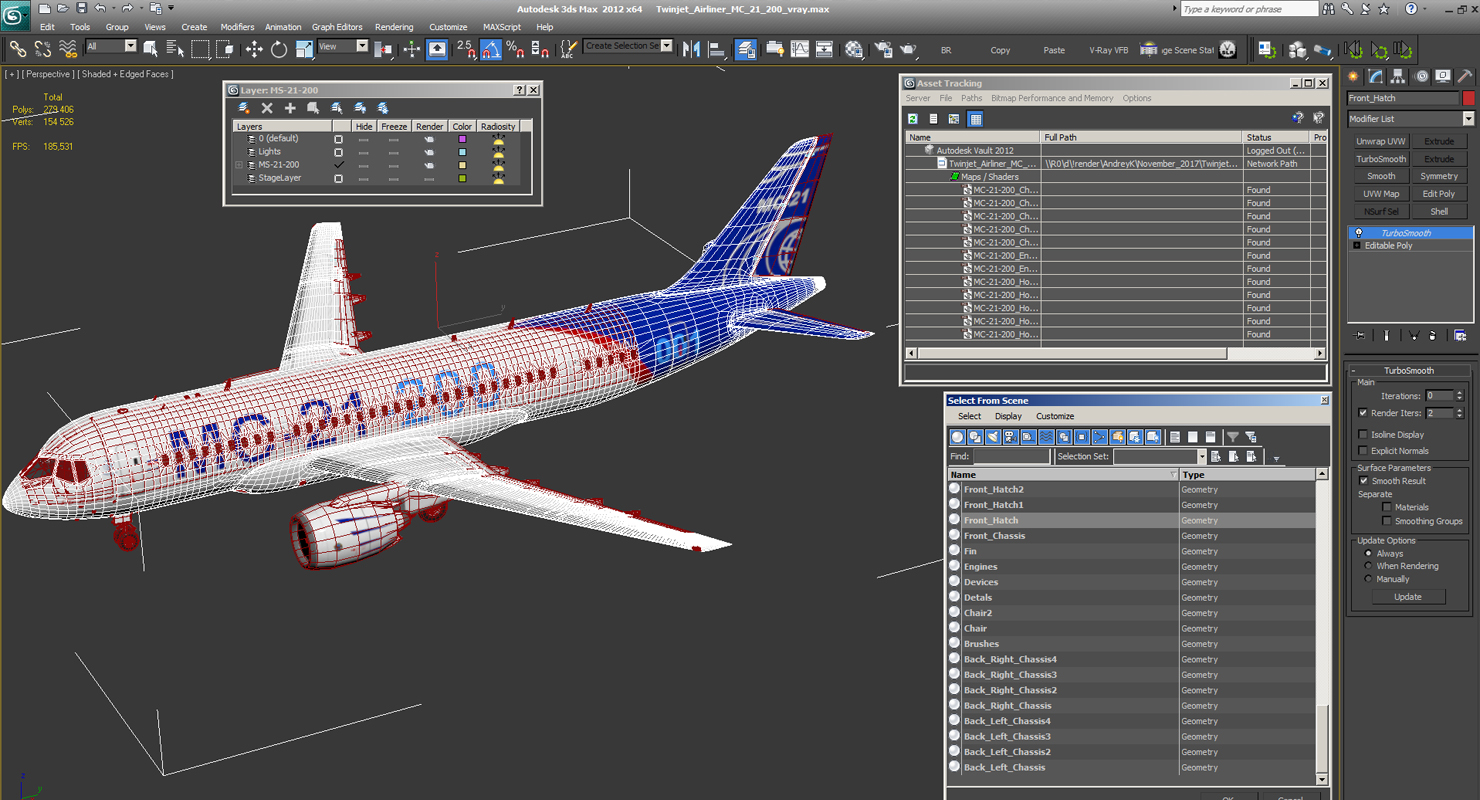Make the Lights layer current

(338, 152)
